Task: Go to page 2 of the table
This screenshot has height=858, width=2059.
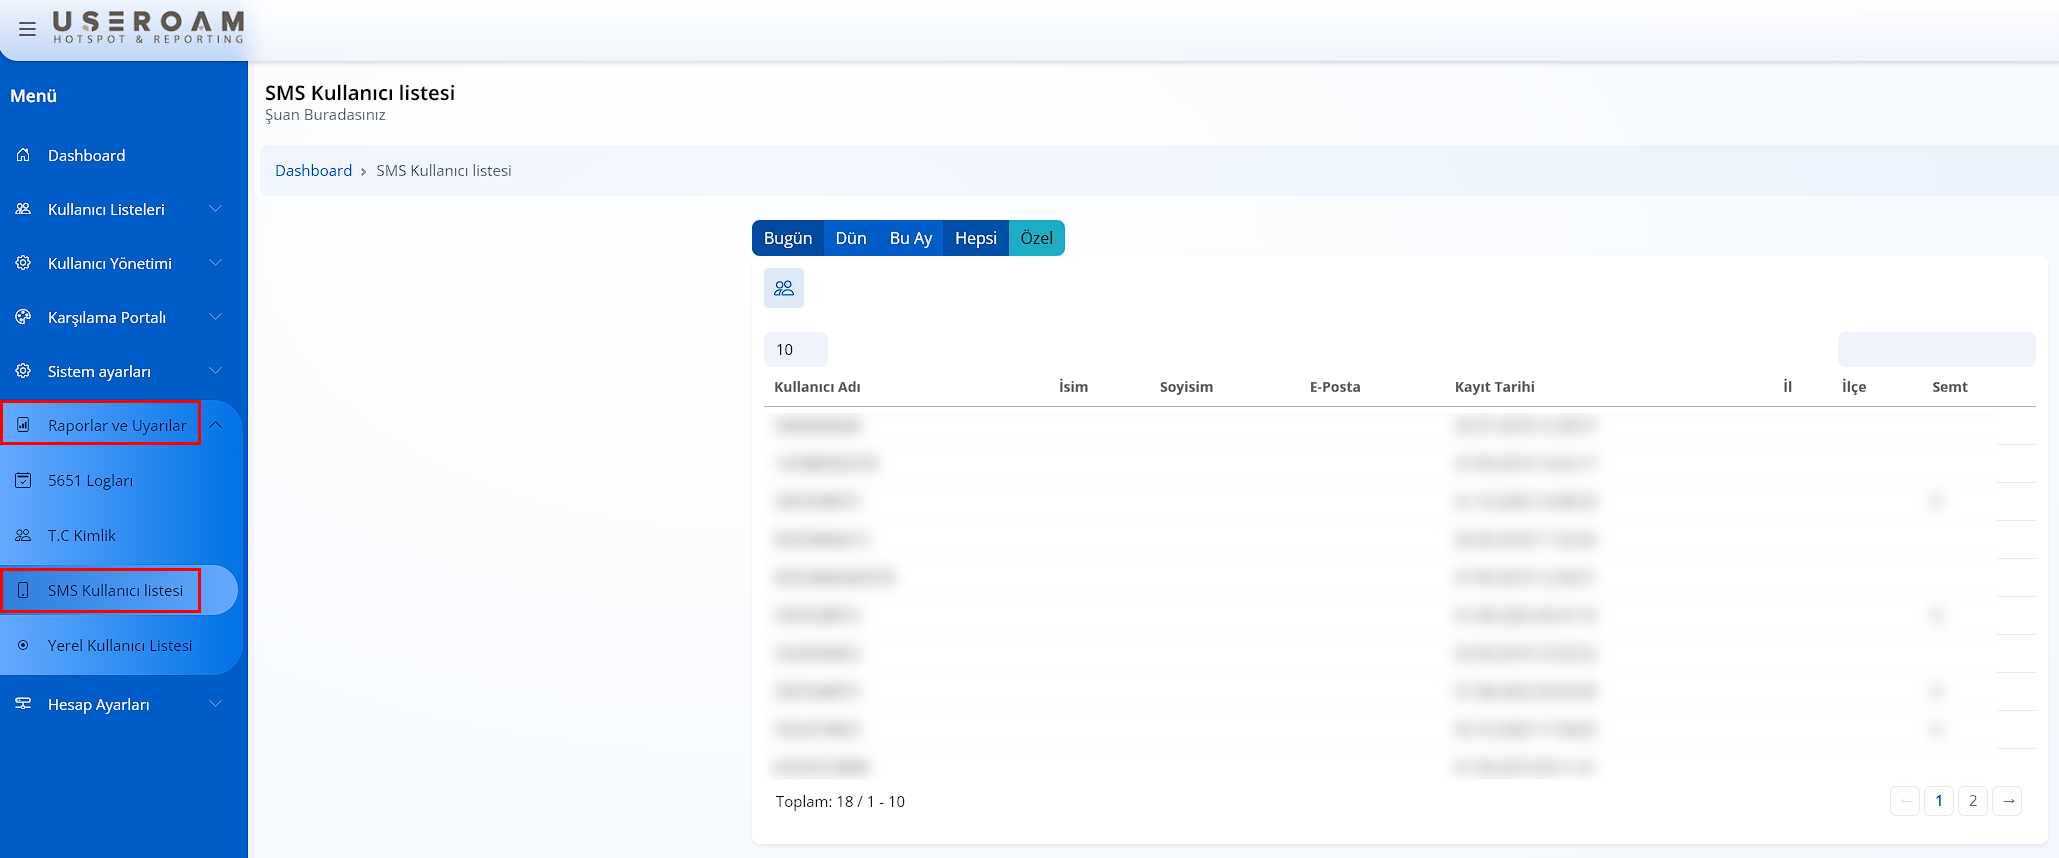Action: click(1972, 801)
